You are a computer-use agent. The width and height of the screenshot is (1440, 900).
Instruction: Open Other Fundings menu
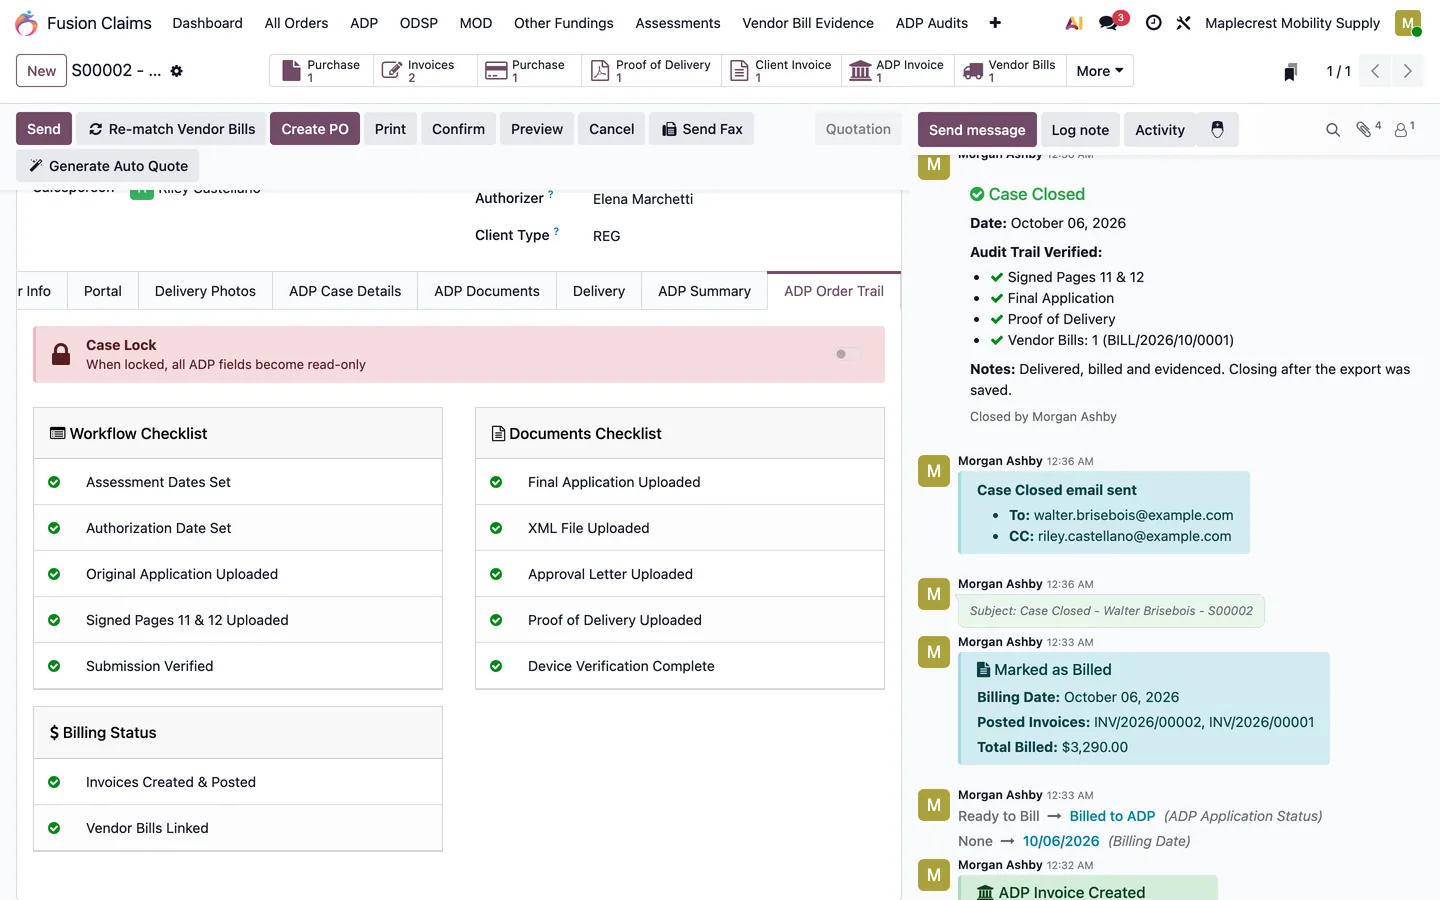click(x=564, y=23)
